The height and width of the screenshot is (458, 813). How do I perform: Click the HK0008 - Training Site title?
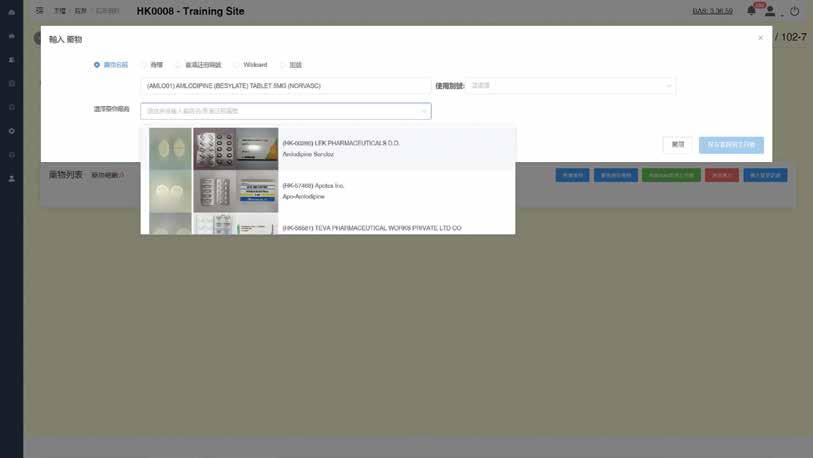[190, 11]
